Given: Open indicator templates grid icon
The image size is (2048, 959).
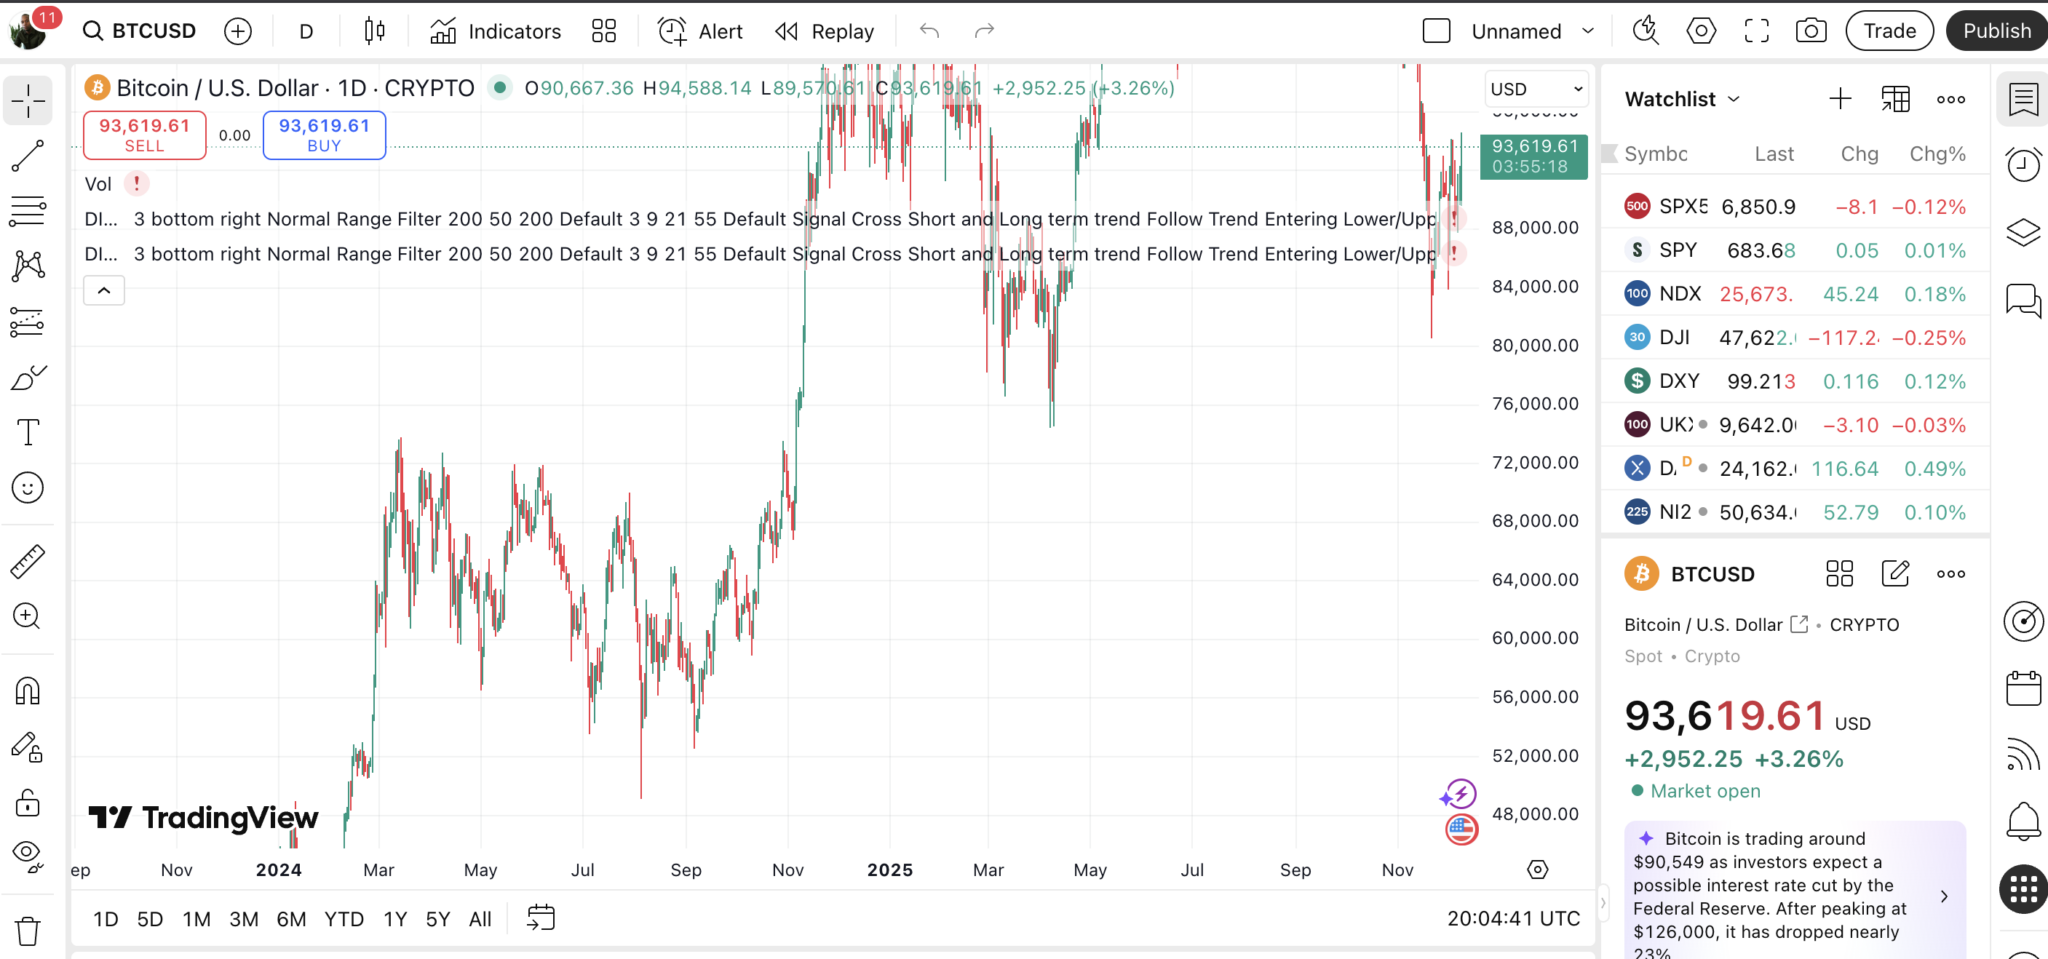Looking at the screenshot, I should (x=604, y=31).
